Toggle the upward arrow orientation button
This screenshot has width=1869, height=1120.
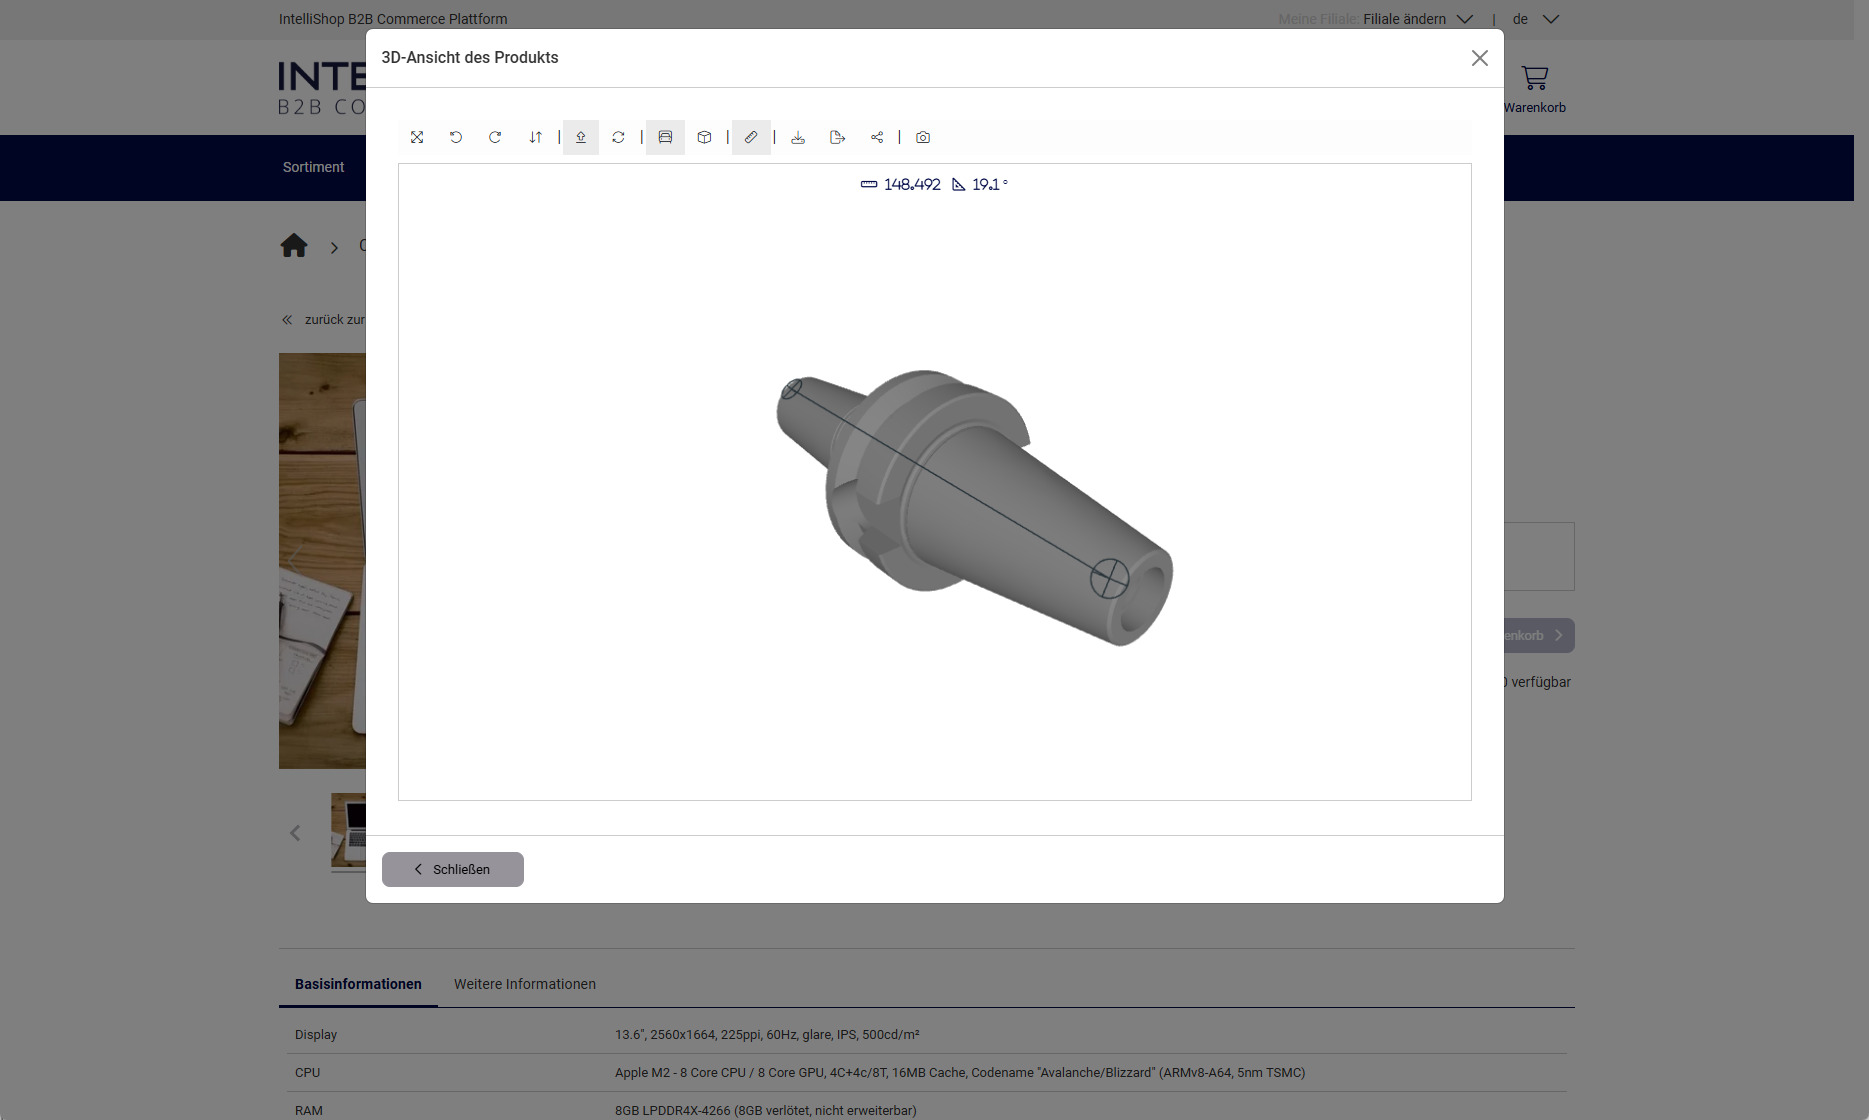(x=581, y=137)
